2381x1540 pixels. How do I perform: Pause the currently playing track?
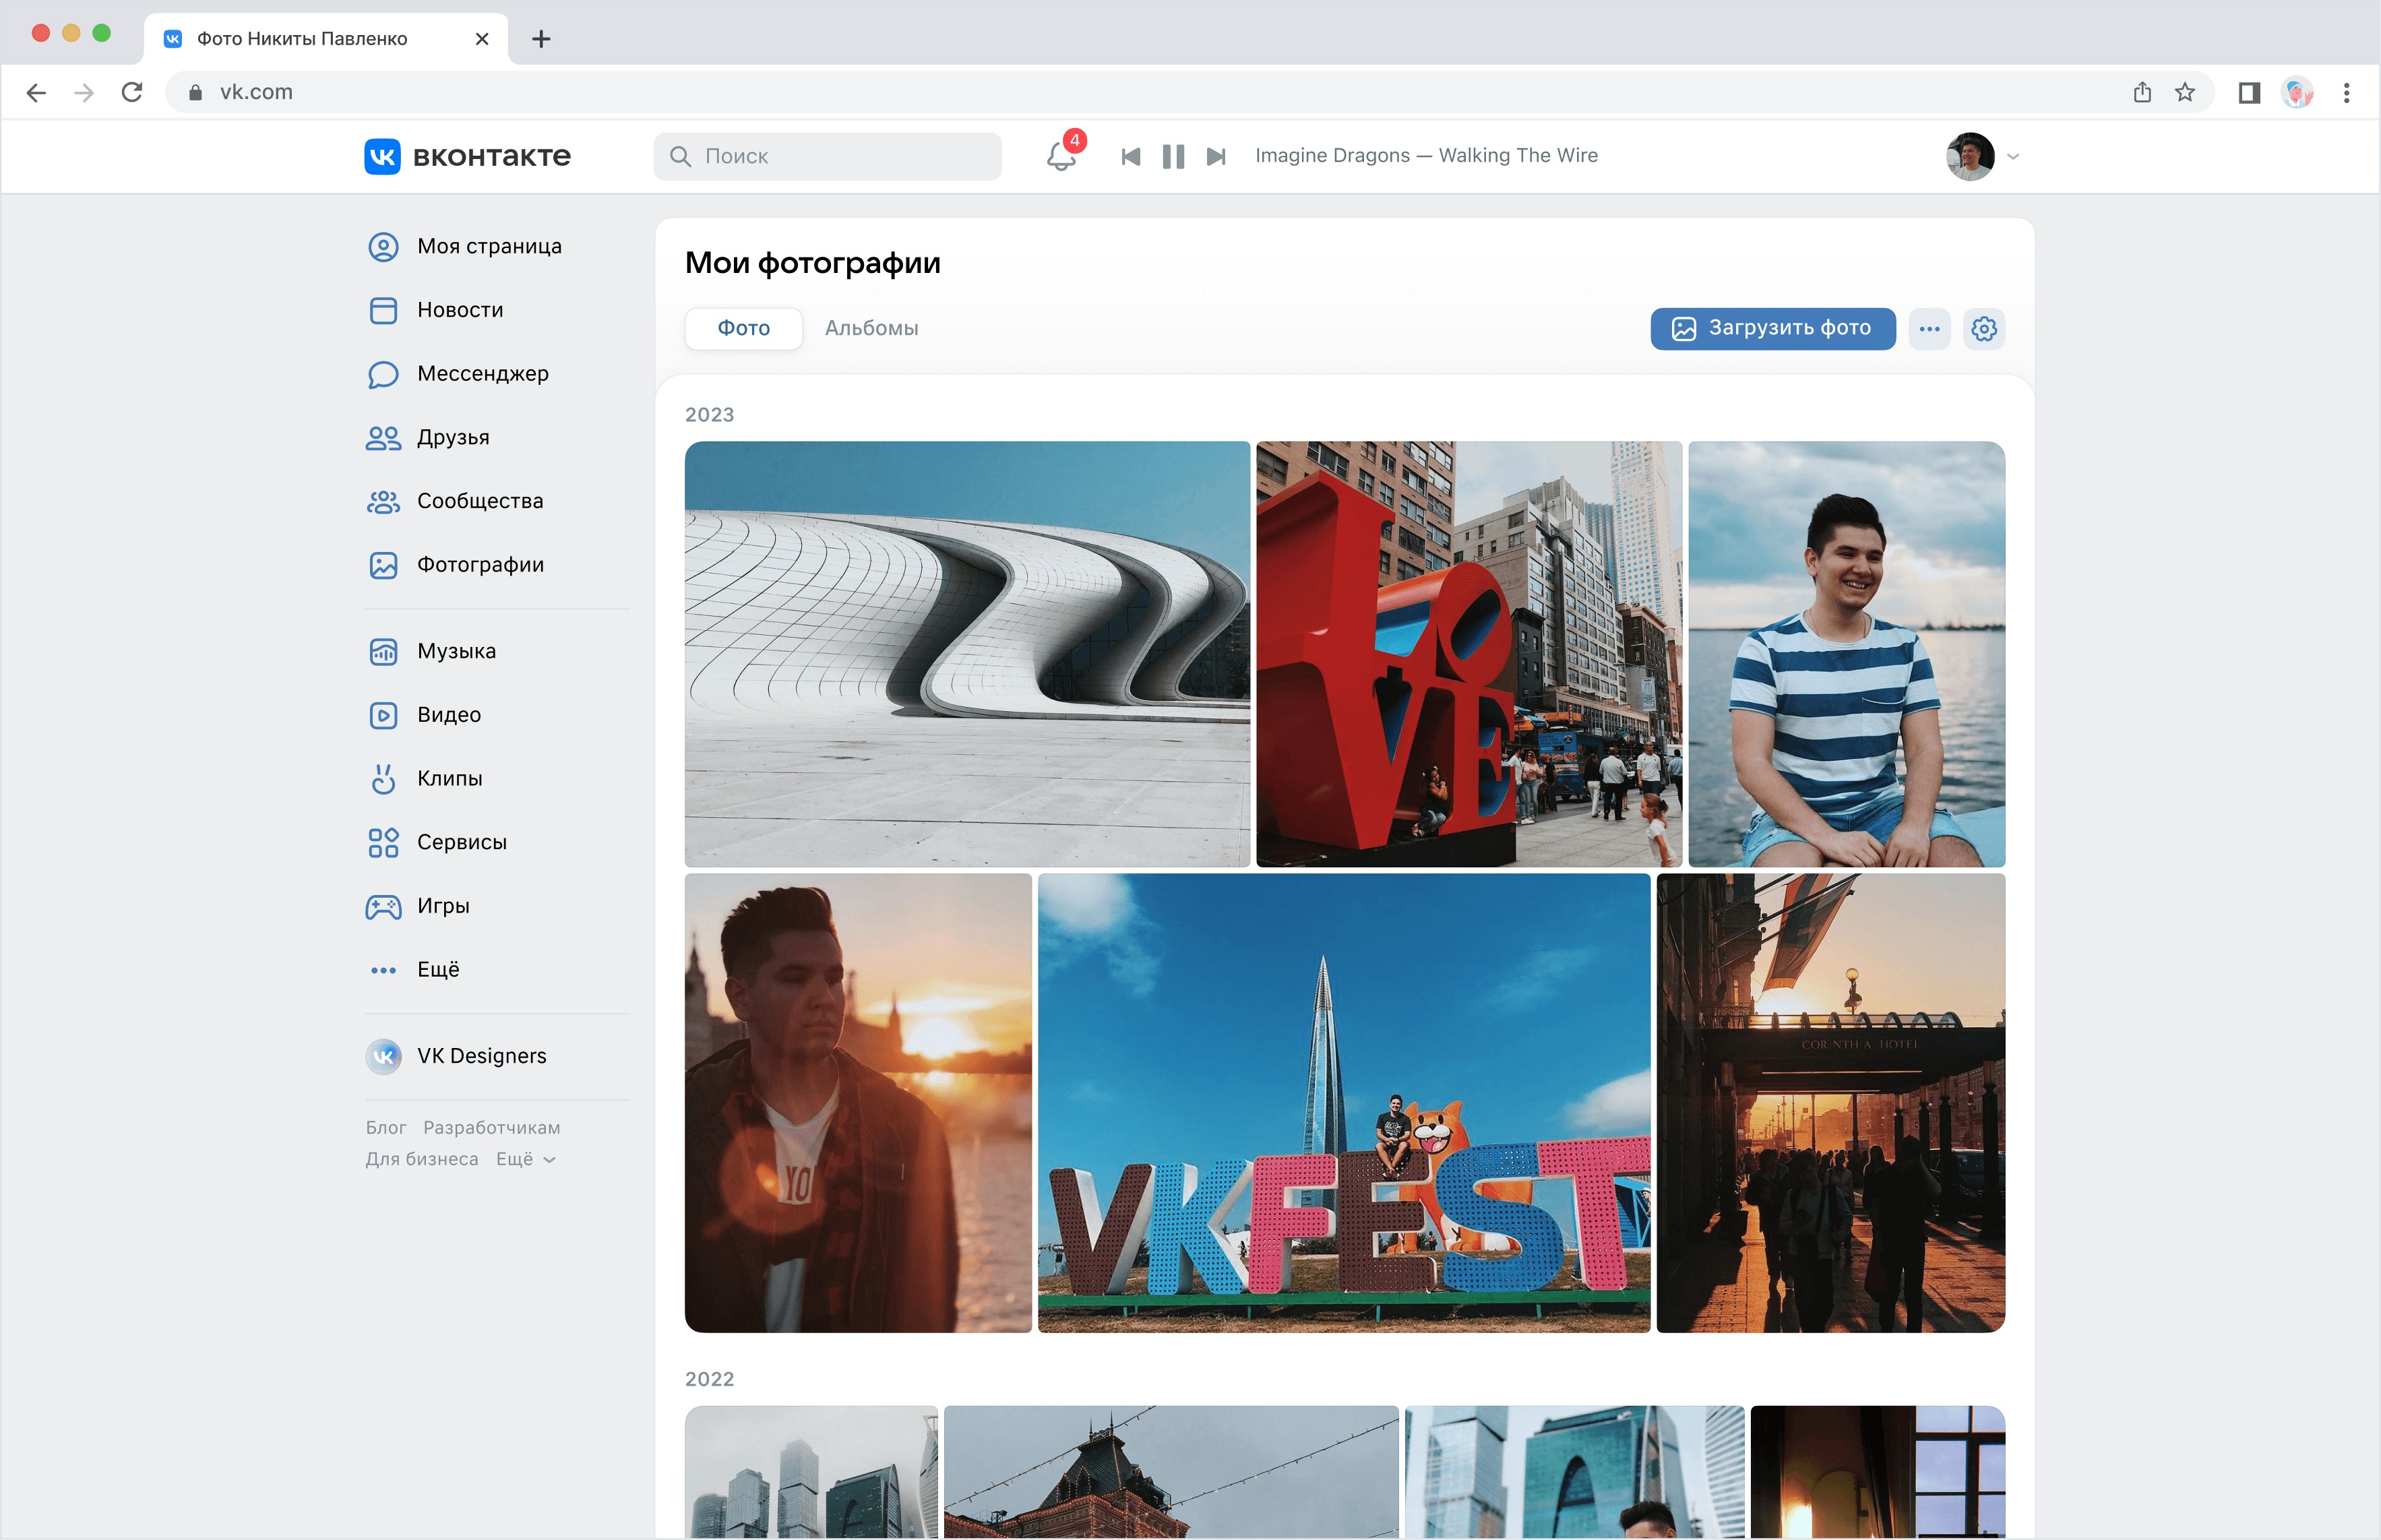click(1173, 156)
